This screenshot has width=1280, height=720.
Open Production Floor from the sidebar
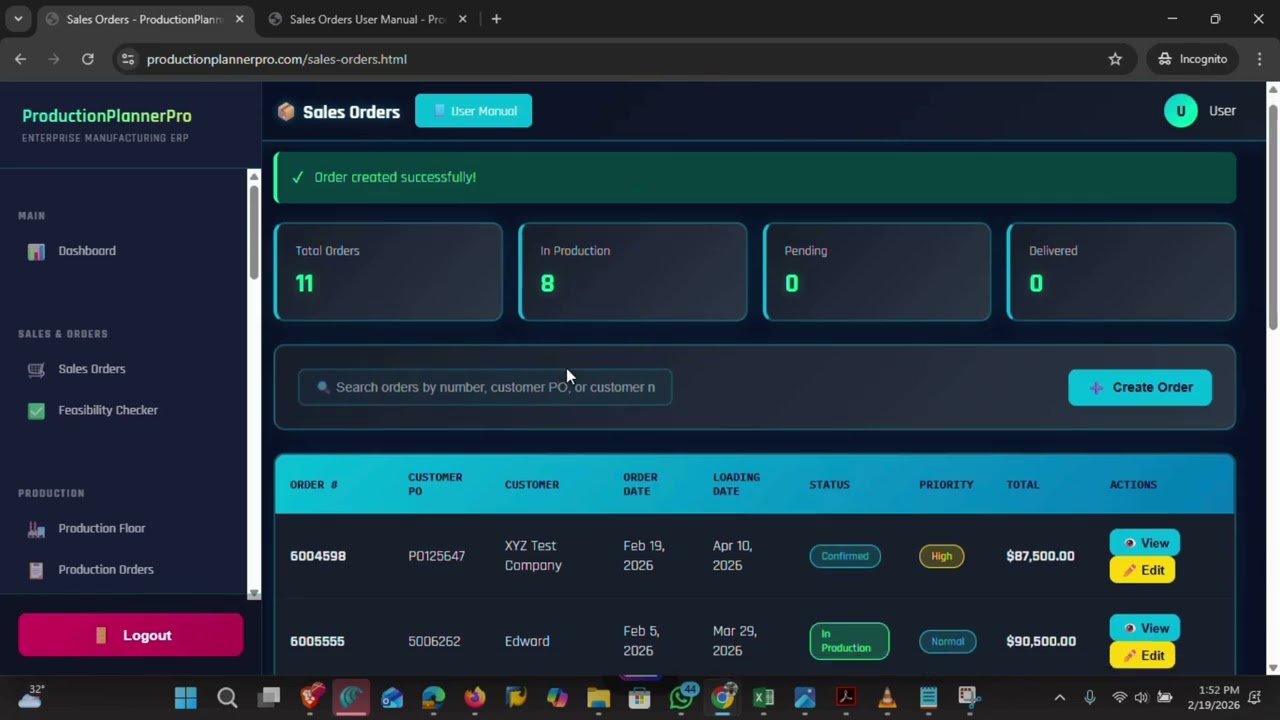[x=101, y=529]
